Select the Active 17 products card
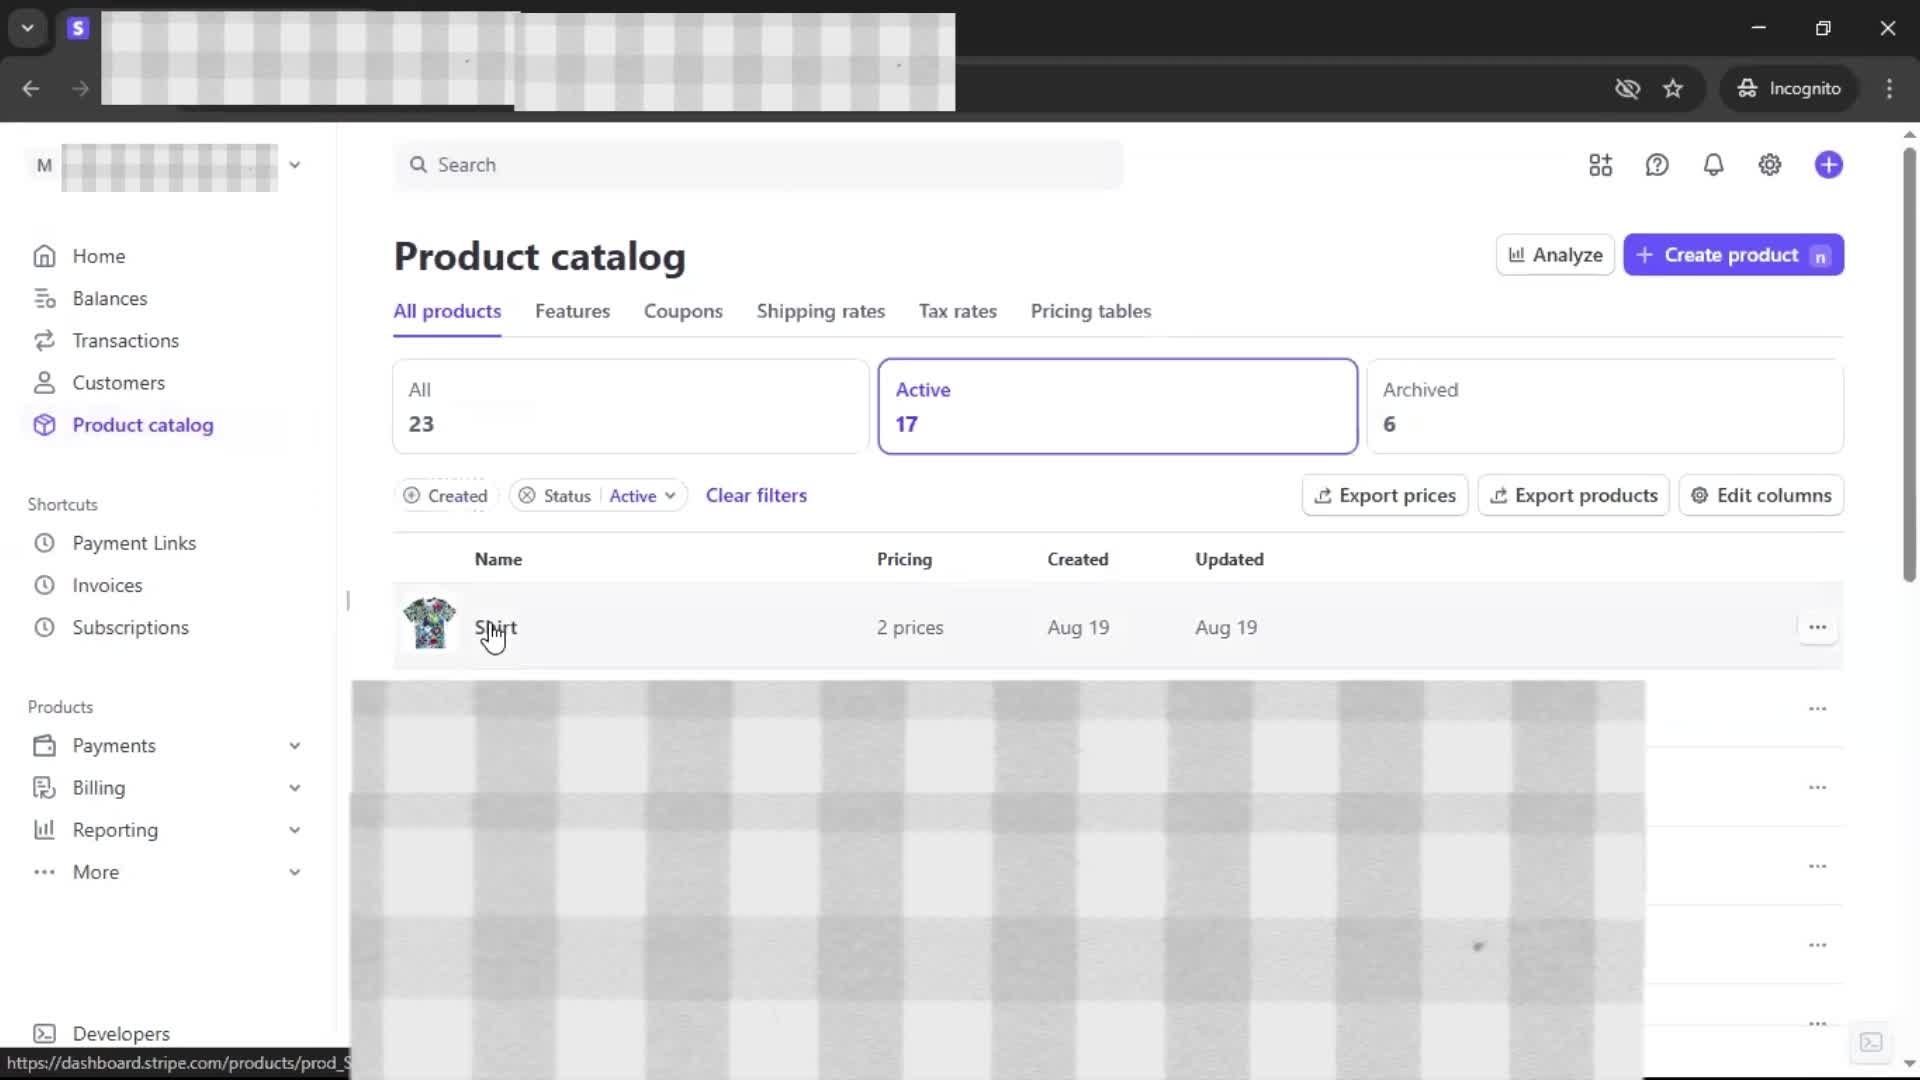 [x=1117, y=406]
